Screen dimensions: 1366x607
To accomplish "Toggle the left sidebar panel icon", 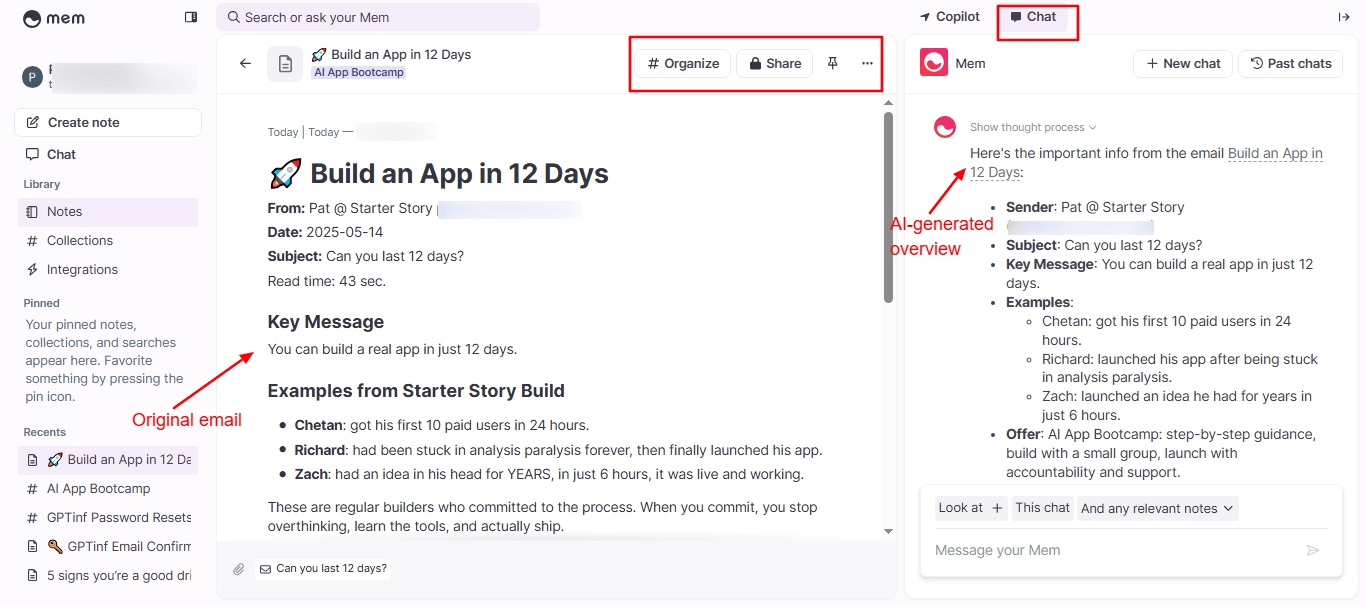I will pos(191,17).
